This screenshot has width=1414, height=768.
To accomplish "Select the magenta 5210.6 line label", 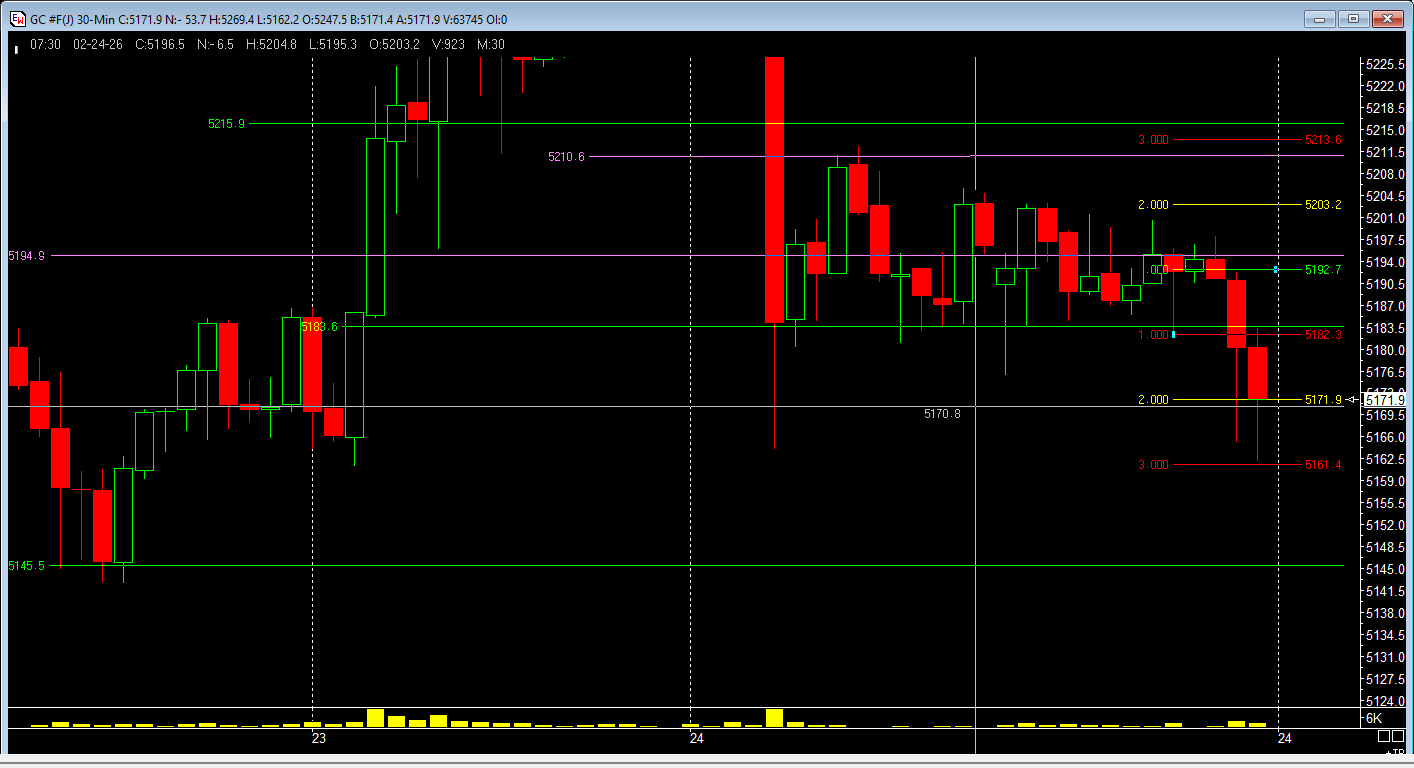I will (x=566, y=157).
